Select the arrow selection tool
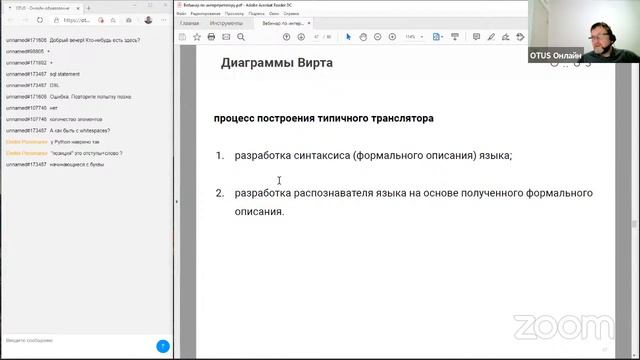Image resolution: width=640 pixels, height=360 pixels. (348, 37)
